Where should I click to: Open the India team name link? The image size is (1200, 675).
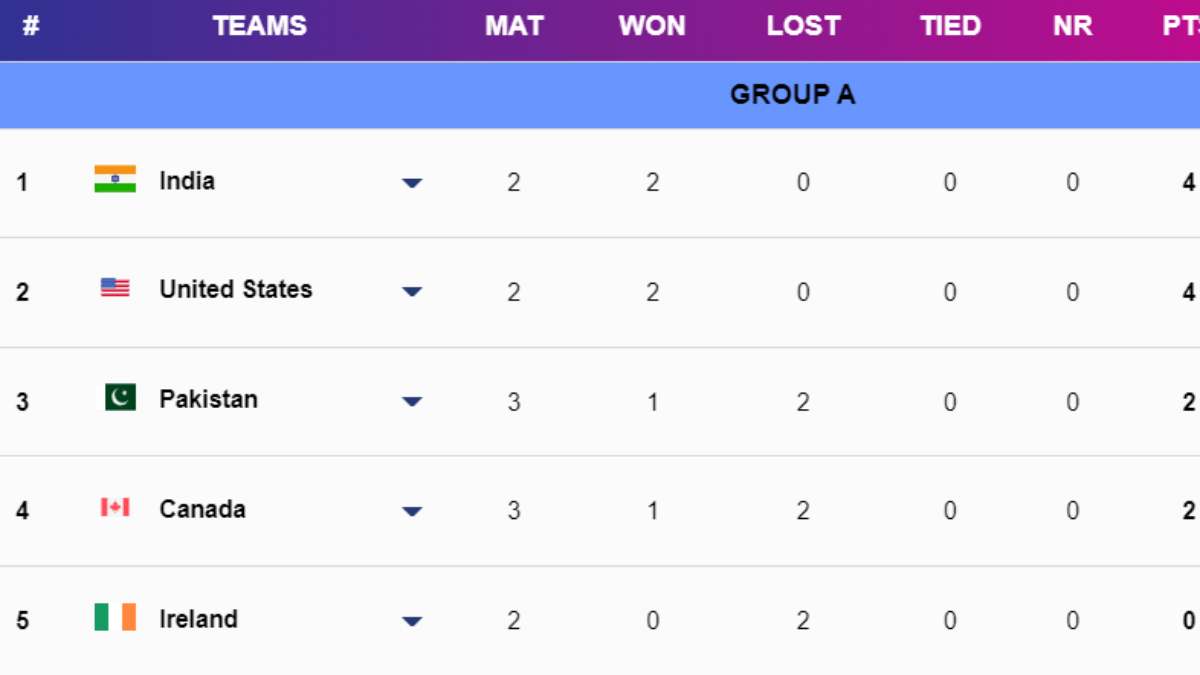point(187,181)
